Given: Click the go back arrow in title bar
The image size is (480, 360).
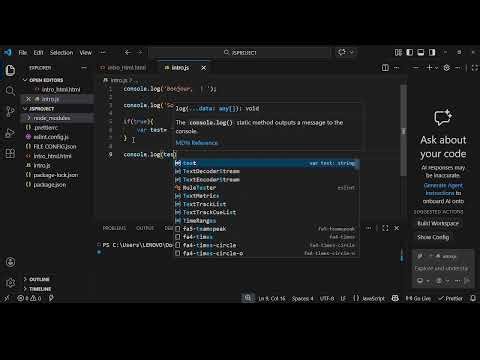Looking at the screenshot, I should (x=128, y=52).
